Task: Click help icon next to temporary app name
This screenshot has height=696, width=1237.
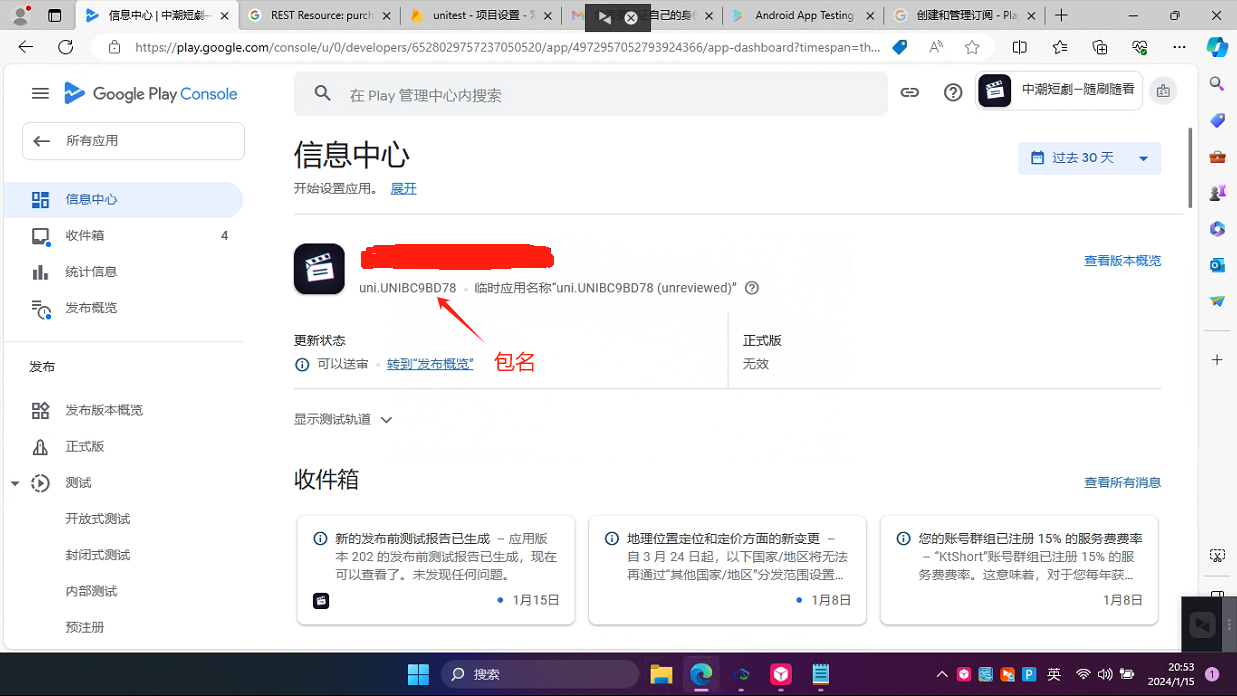Action: (x=752, y=288)
